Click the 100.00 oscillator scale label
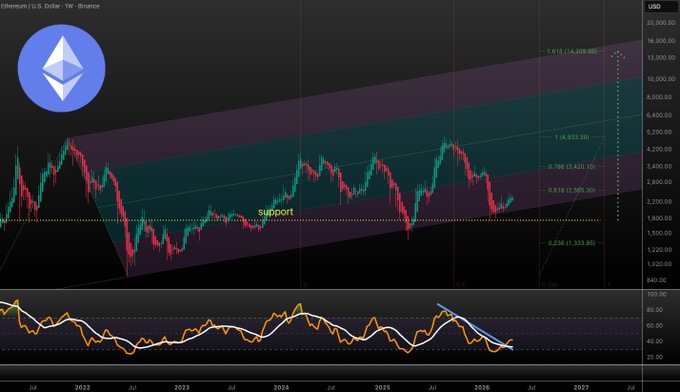The width and height of the screenshot is (680, 392). 656,294
